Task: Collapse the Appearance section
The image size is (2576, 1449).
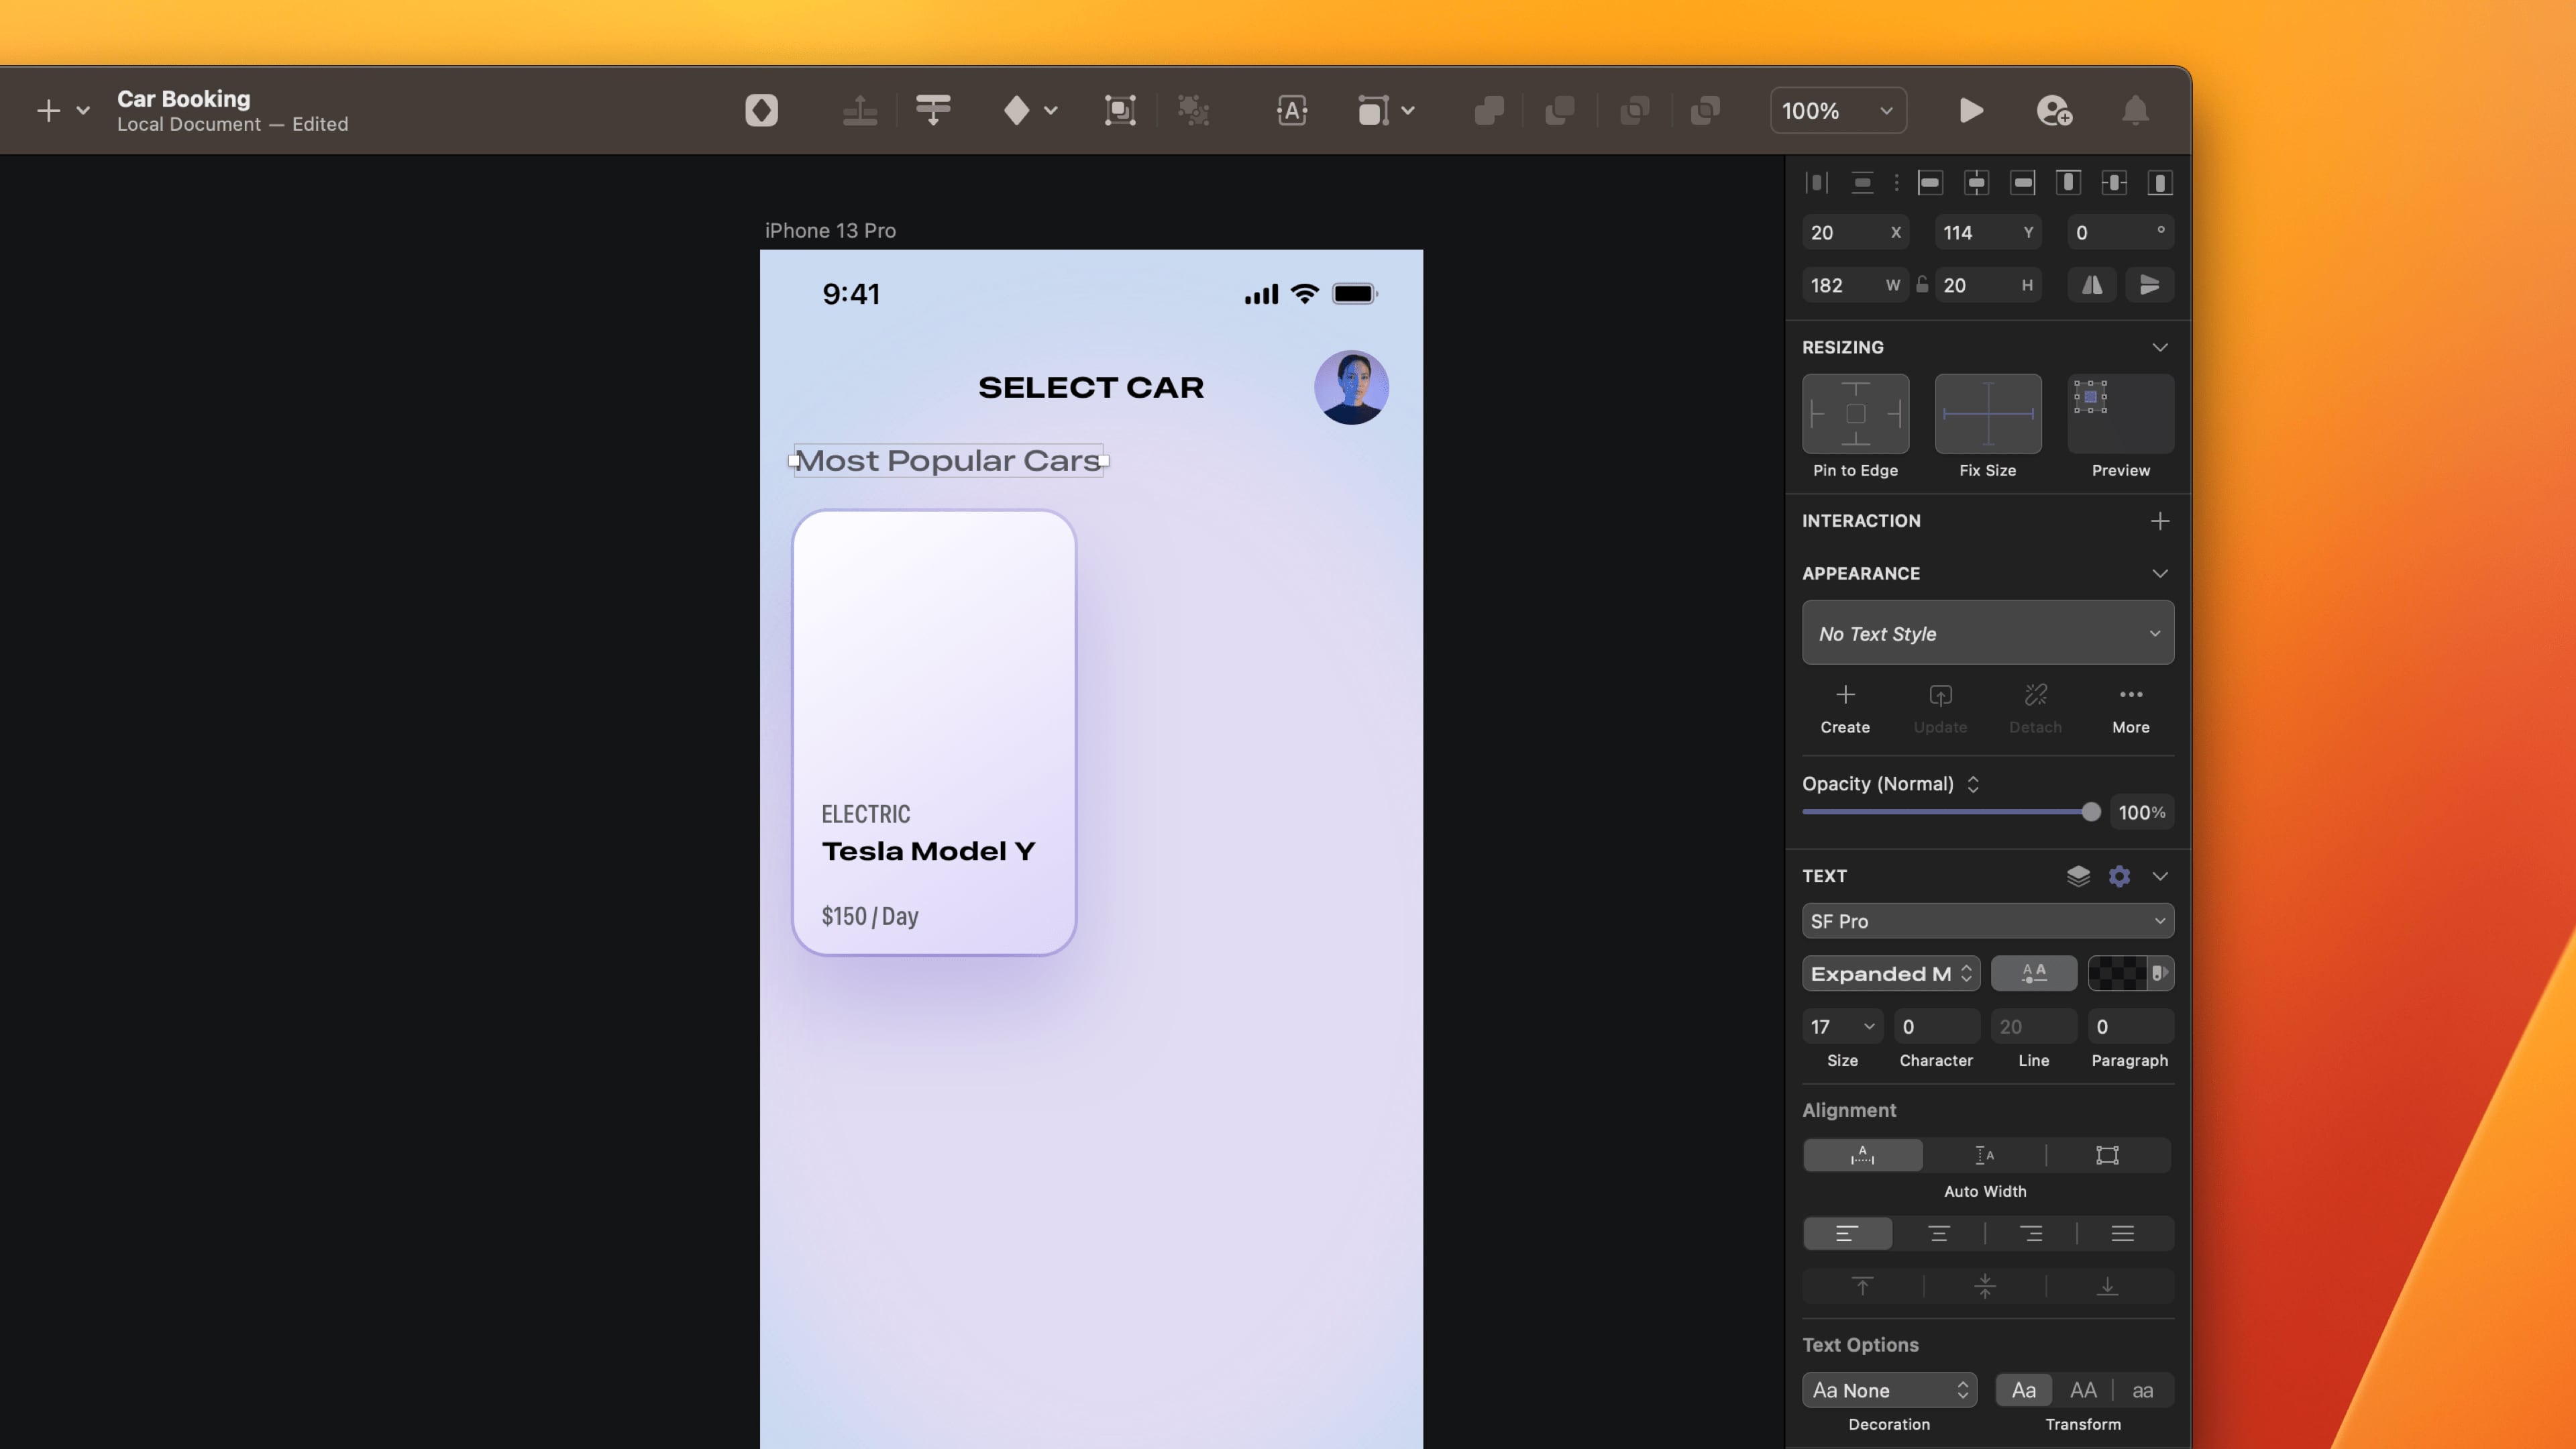Action: pyautogui.click(x=2160, y=573)
